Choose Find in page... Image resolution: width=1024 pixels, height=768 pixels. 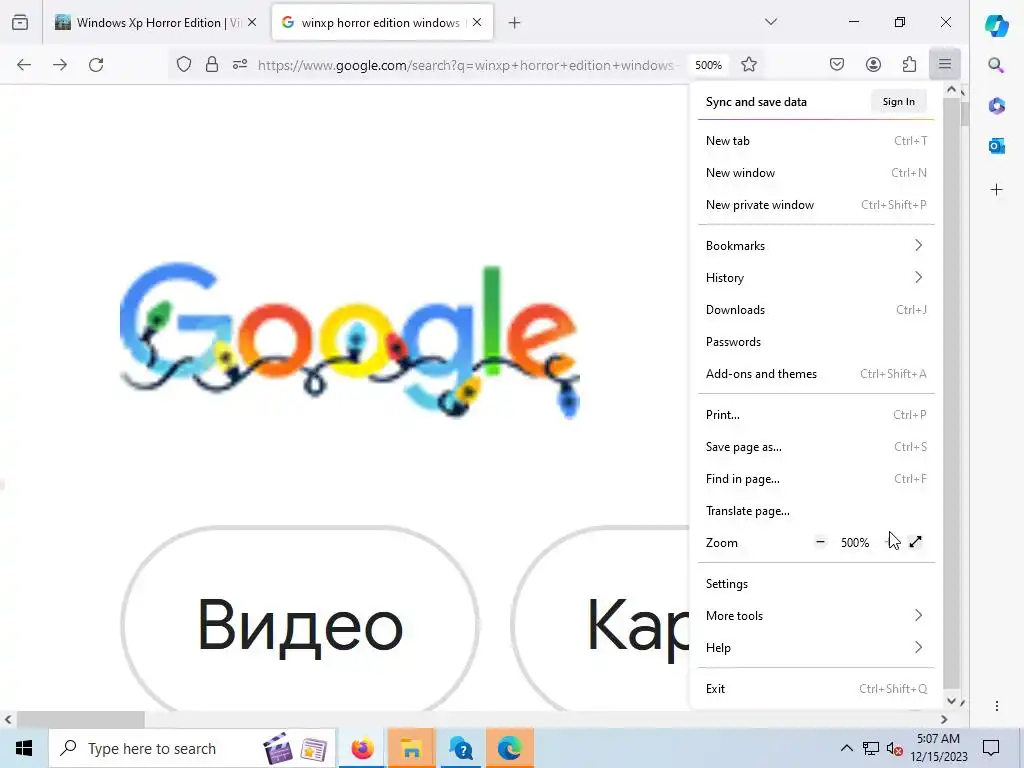(816, 479)
